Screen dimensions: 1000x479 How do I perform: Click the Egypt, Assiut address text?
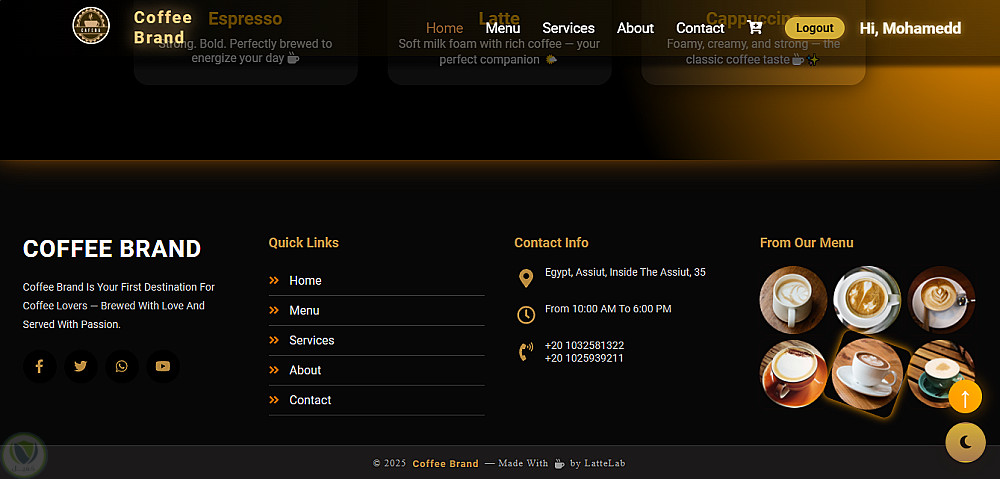pyautogui.click(x=625, y=272)
